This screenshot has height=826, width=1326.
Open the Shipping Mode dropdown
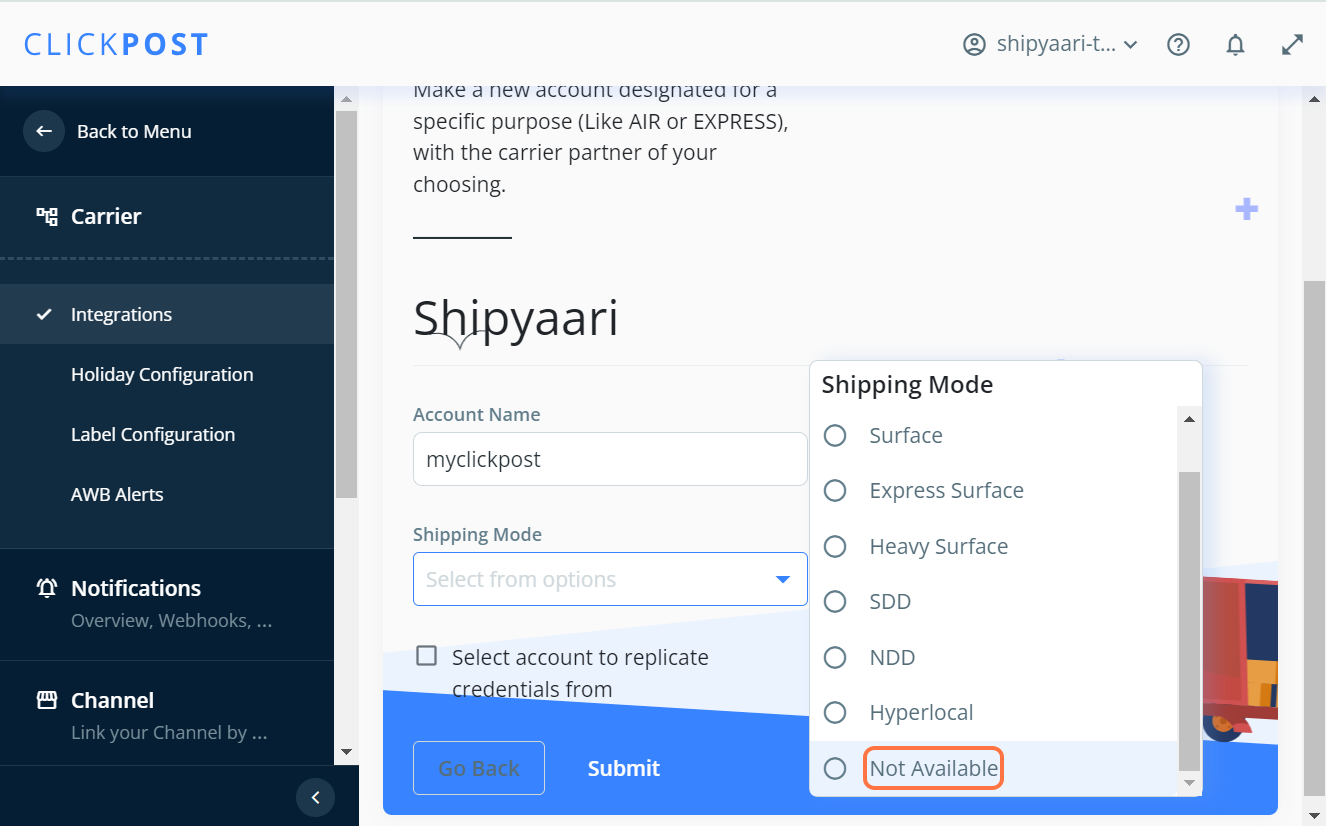(x=610, y=579)
